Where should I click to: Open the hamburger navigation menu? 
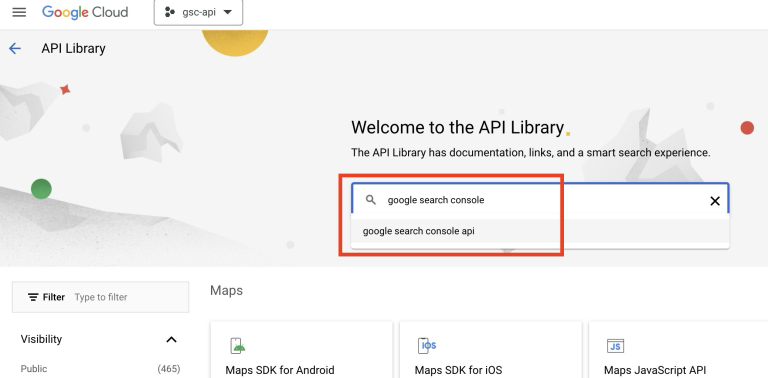point(19,12)
